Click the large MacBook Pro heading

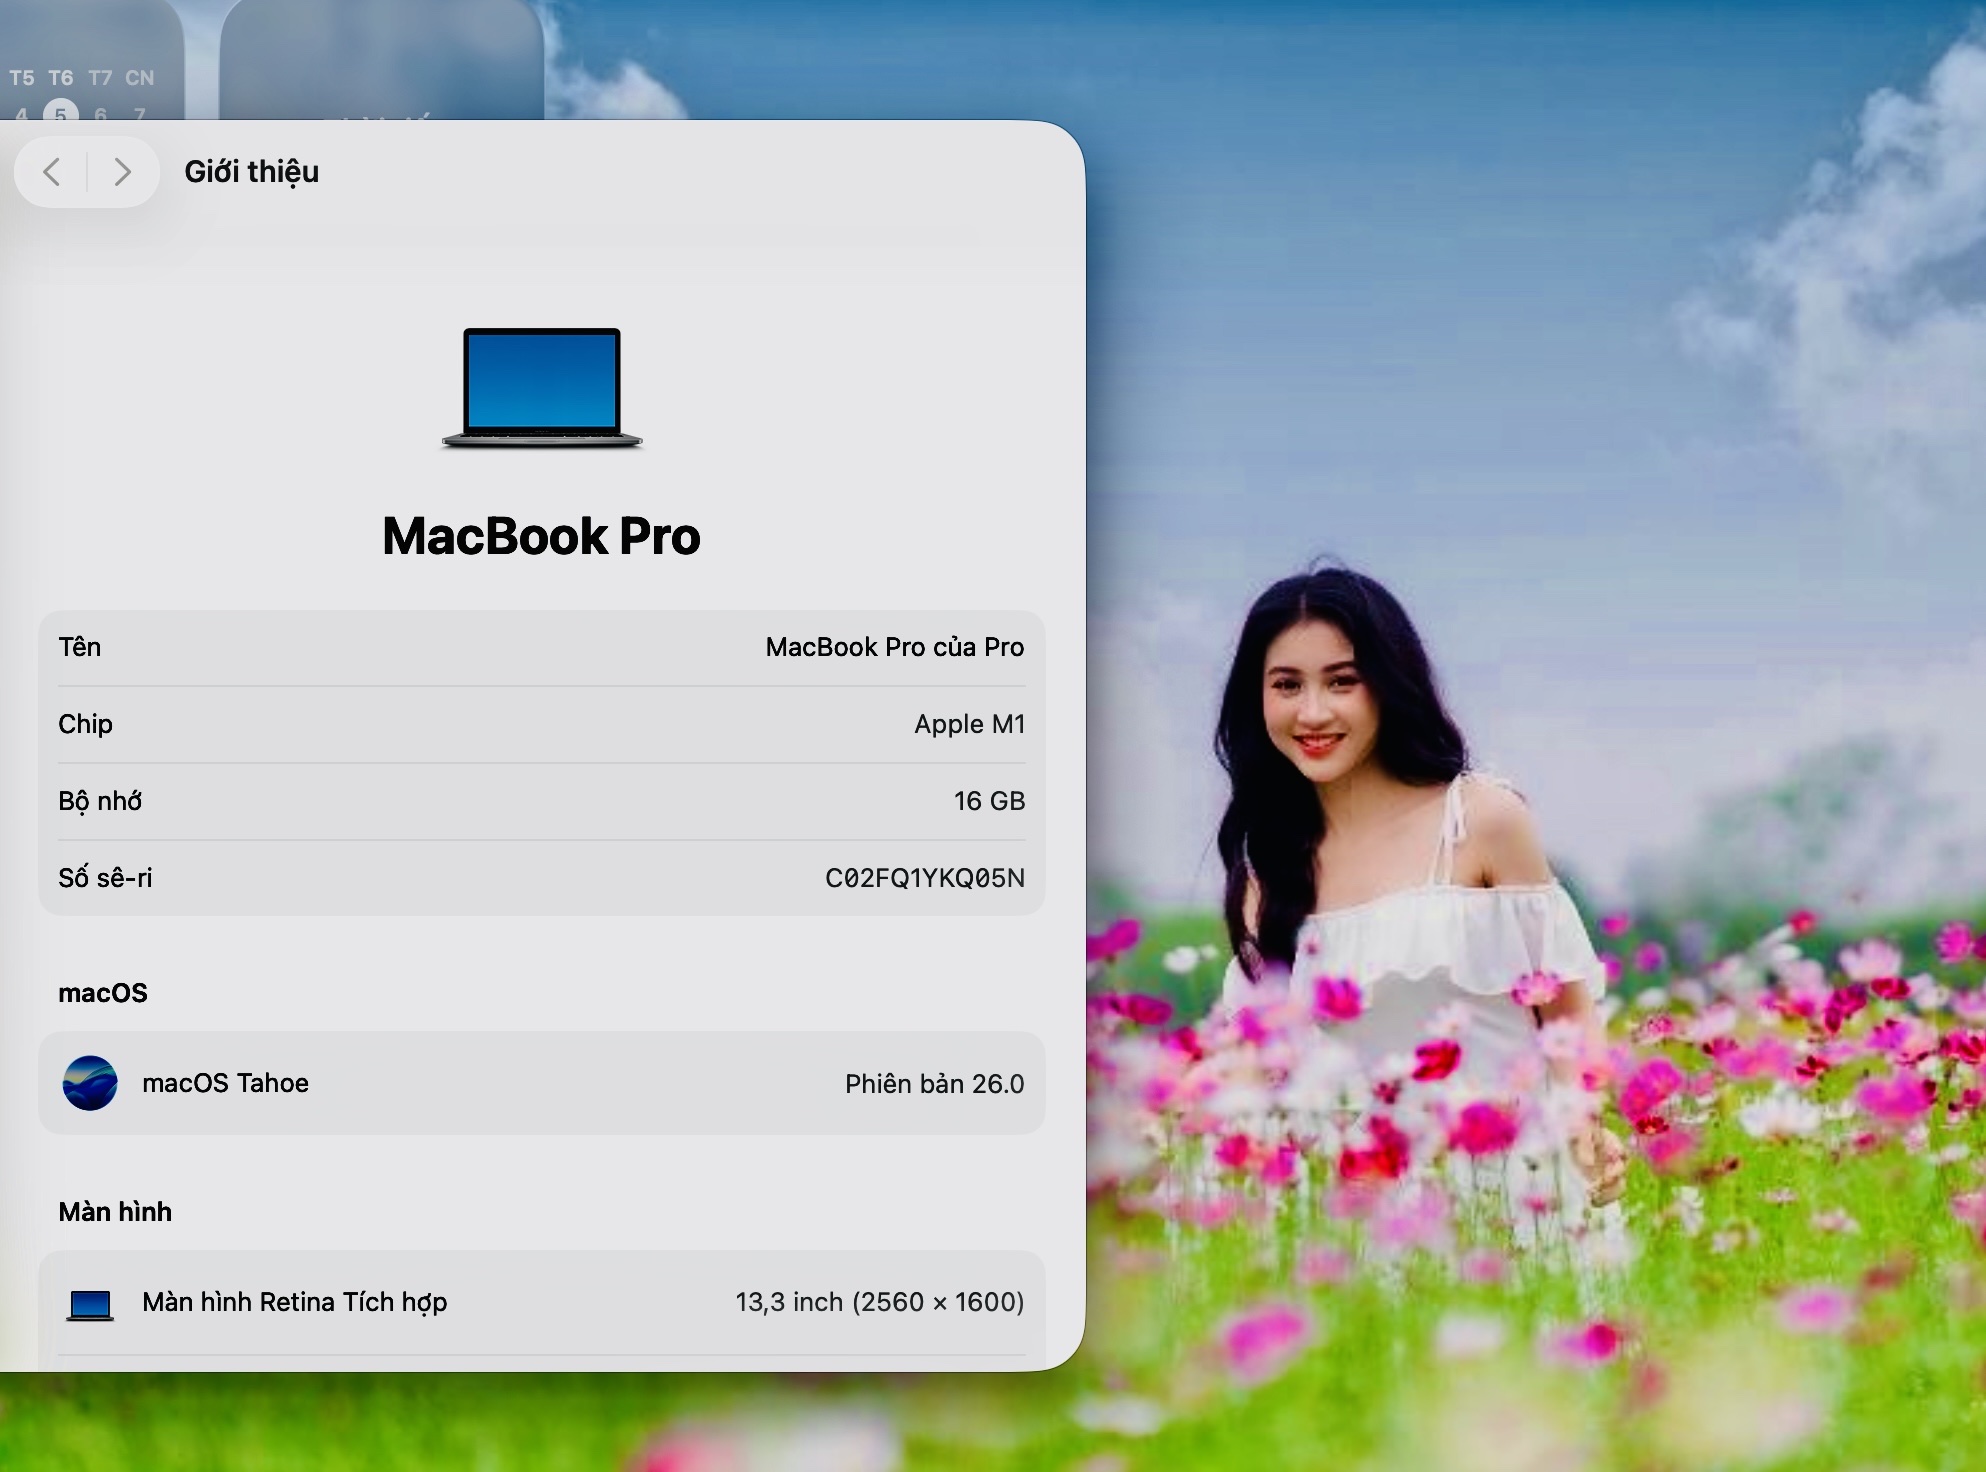[541, 536]
